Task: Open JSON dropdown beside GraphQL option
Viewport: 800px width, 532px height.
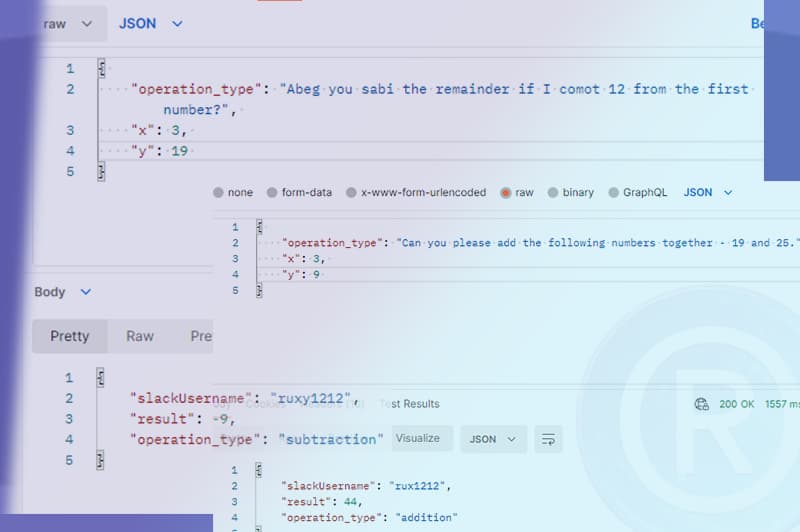Action: coord(708,192)
